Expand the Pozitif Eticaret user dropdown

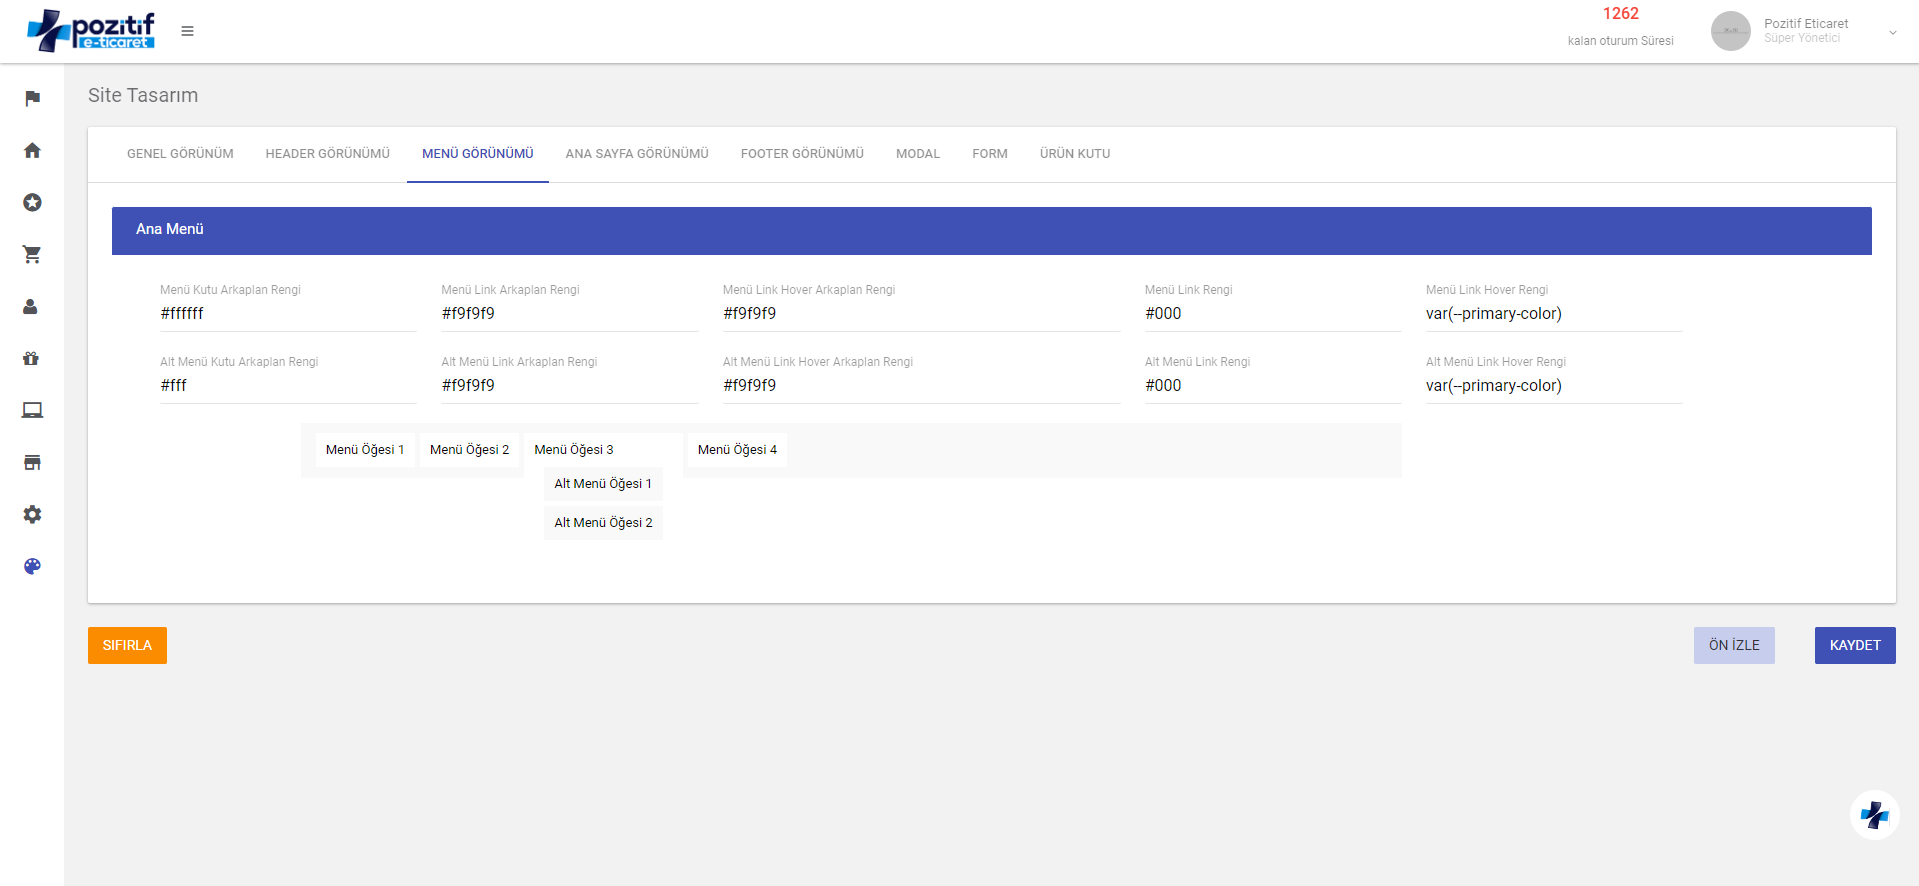point(1892,32)
